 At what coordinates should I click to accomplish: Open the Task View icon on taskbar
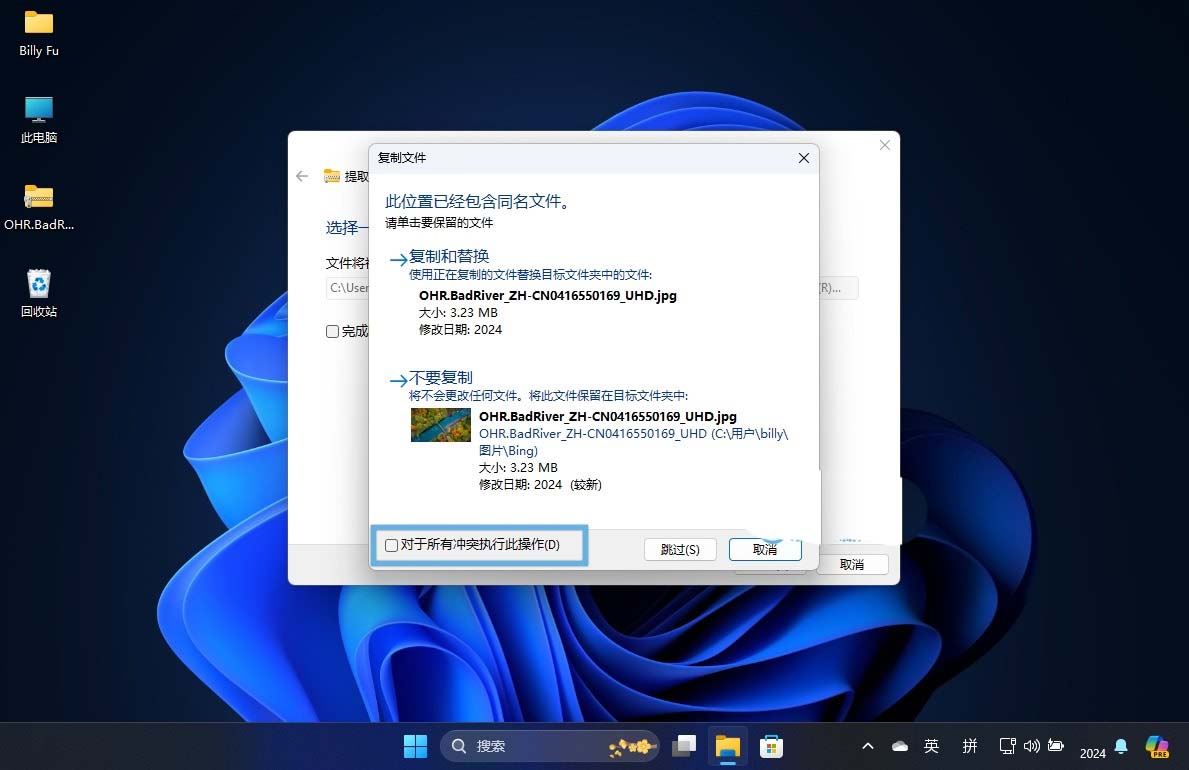point(684,745)
